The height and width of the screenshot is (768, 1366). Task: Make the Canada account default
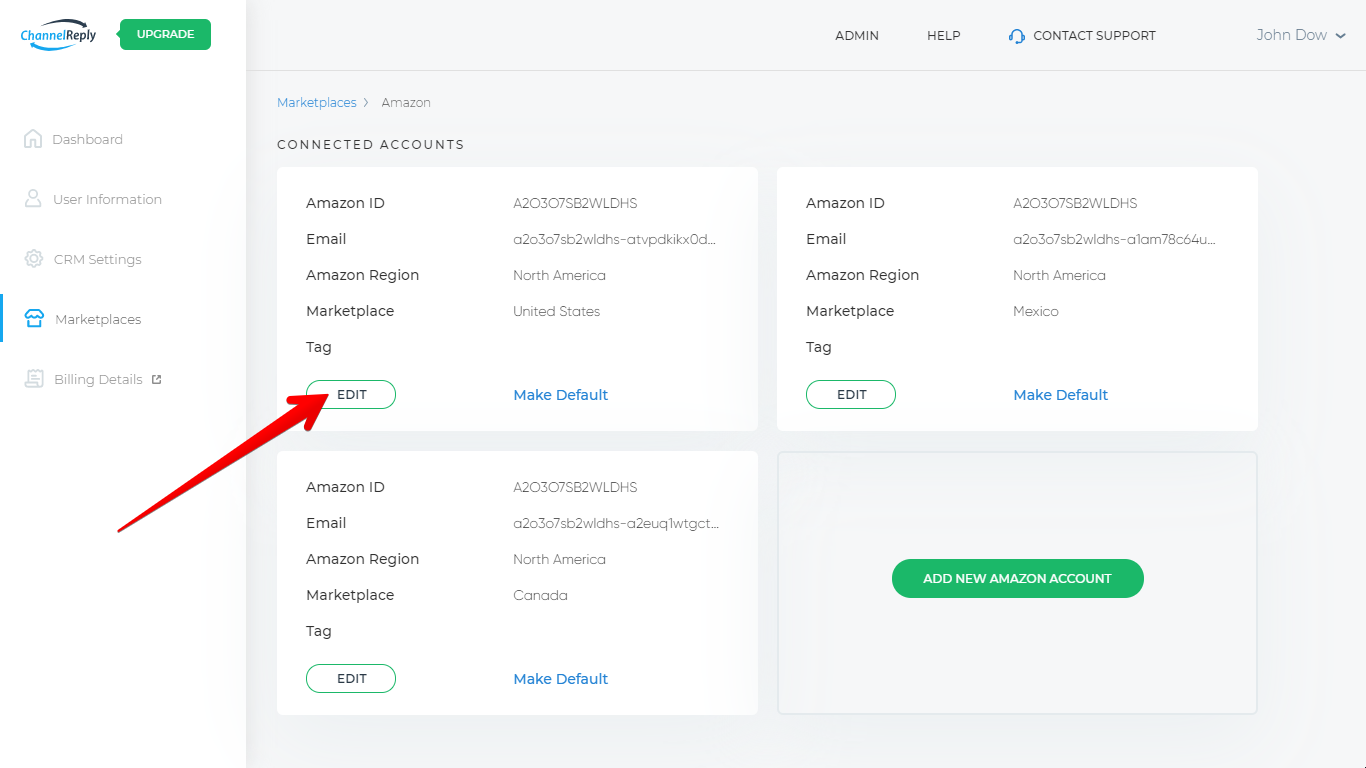tap(561, 679)
